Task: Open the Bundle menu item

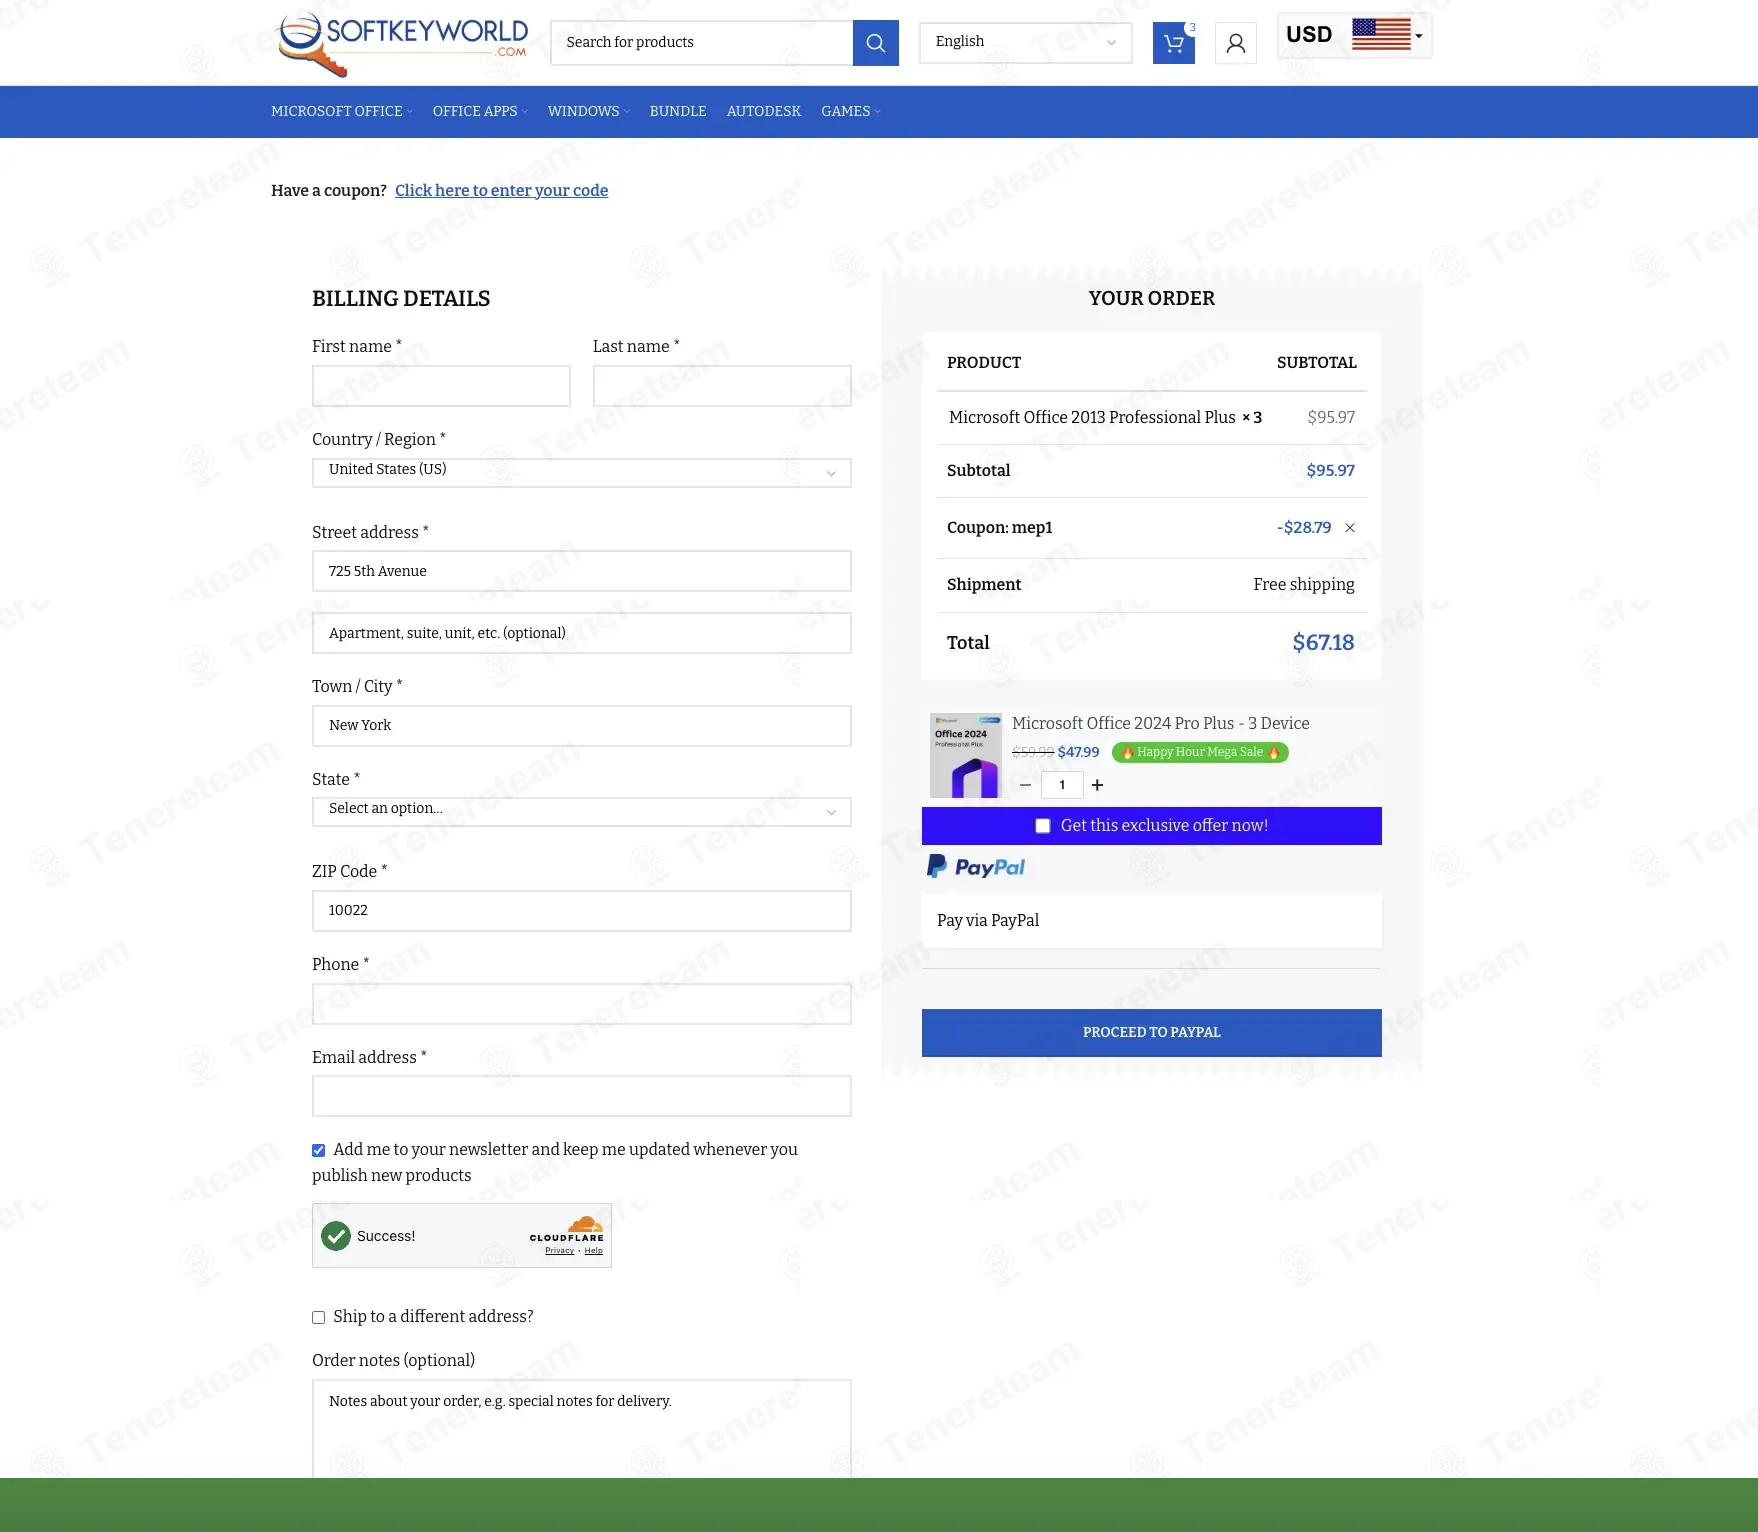Action: [678, 111]
